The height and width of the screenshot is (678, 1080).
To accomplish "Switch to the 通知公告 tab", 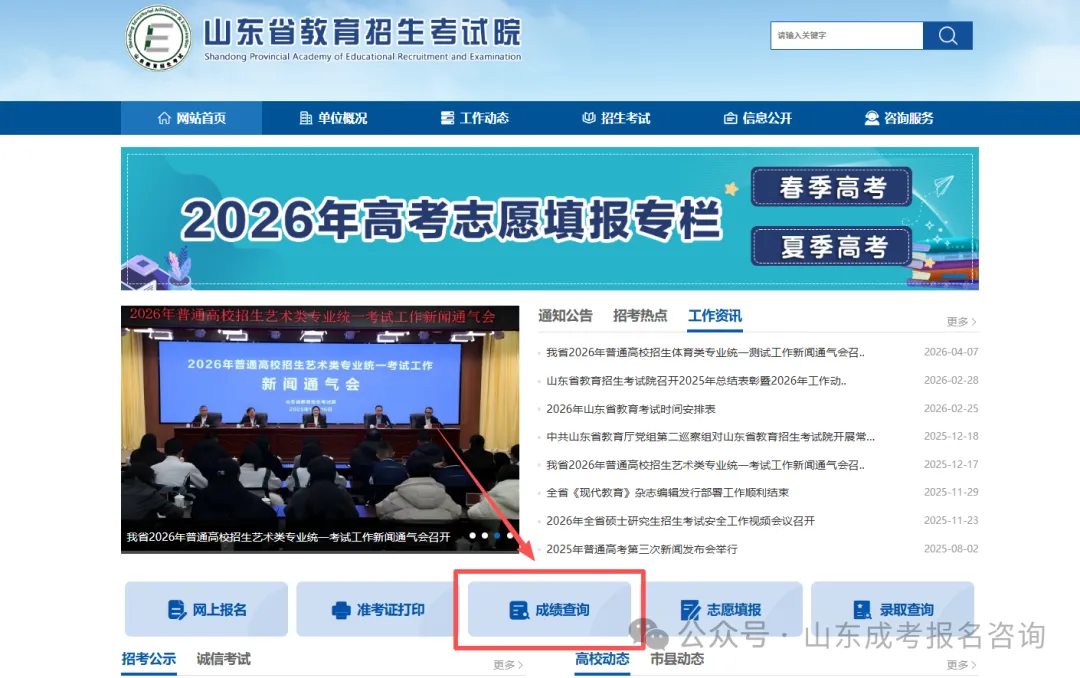I will tap(565, 316).
